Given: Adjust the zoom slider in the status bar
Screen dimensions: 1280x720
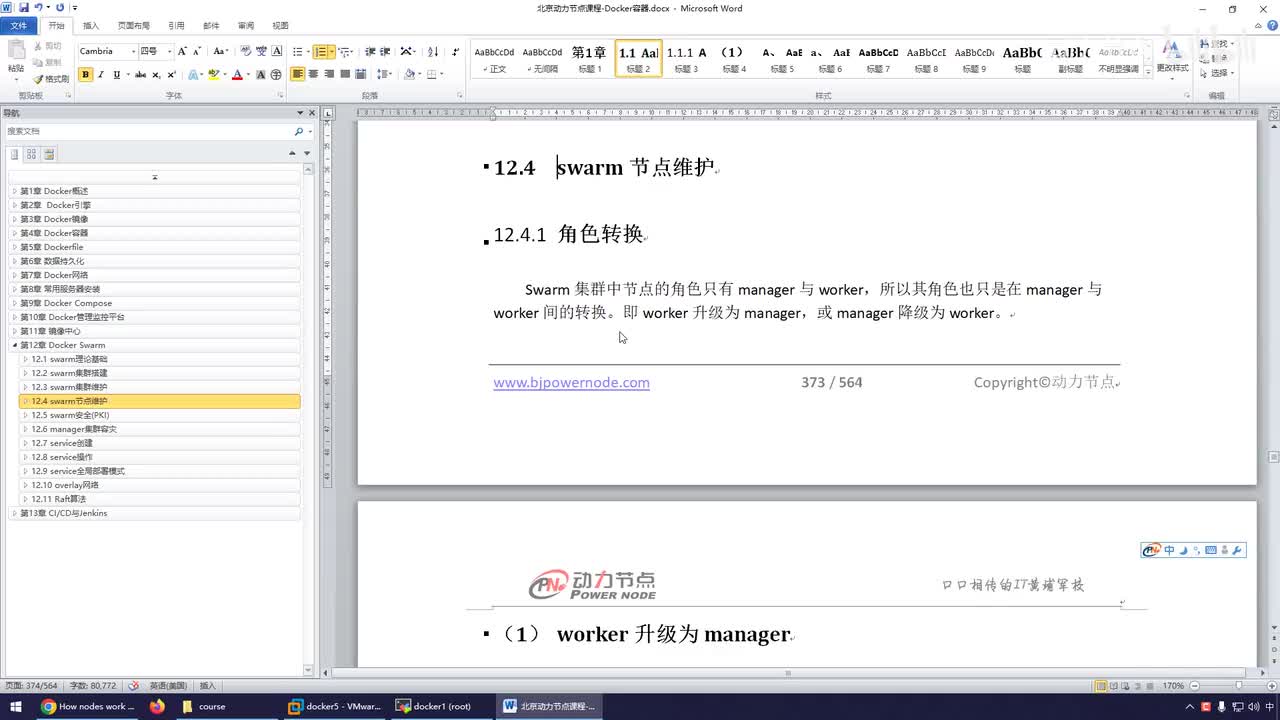Looking at the screenshot, I should (1238, 686).
